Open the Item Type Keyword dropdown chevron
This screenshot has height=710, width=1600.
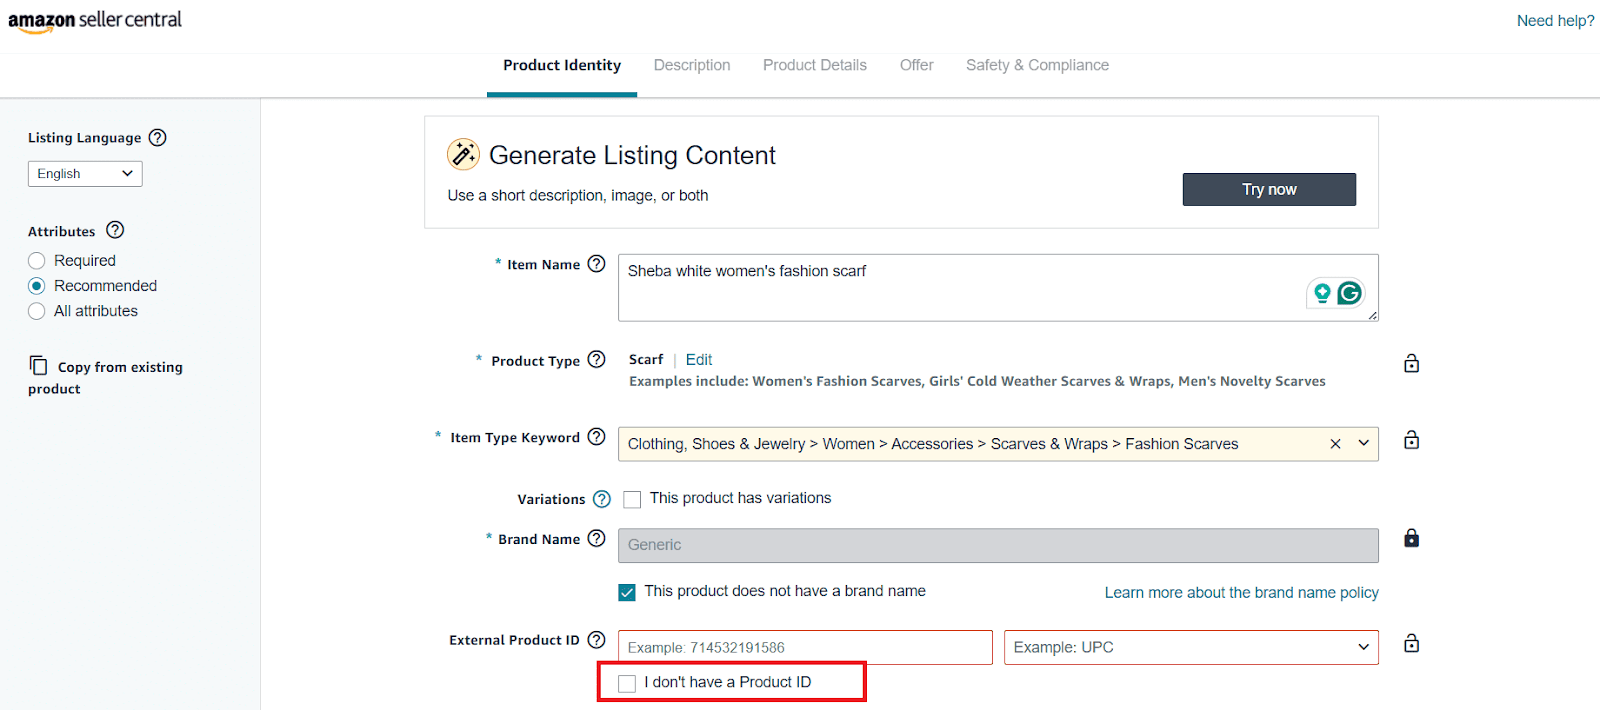point(1362,443)
